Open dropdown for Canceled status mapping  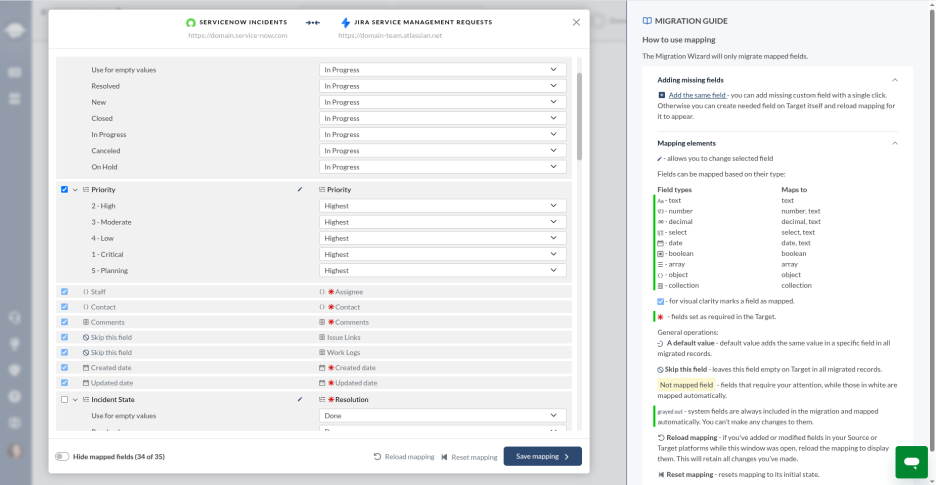click(x=442, y=151)
